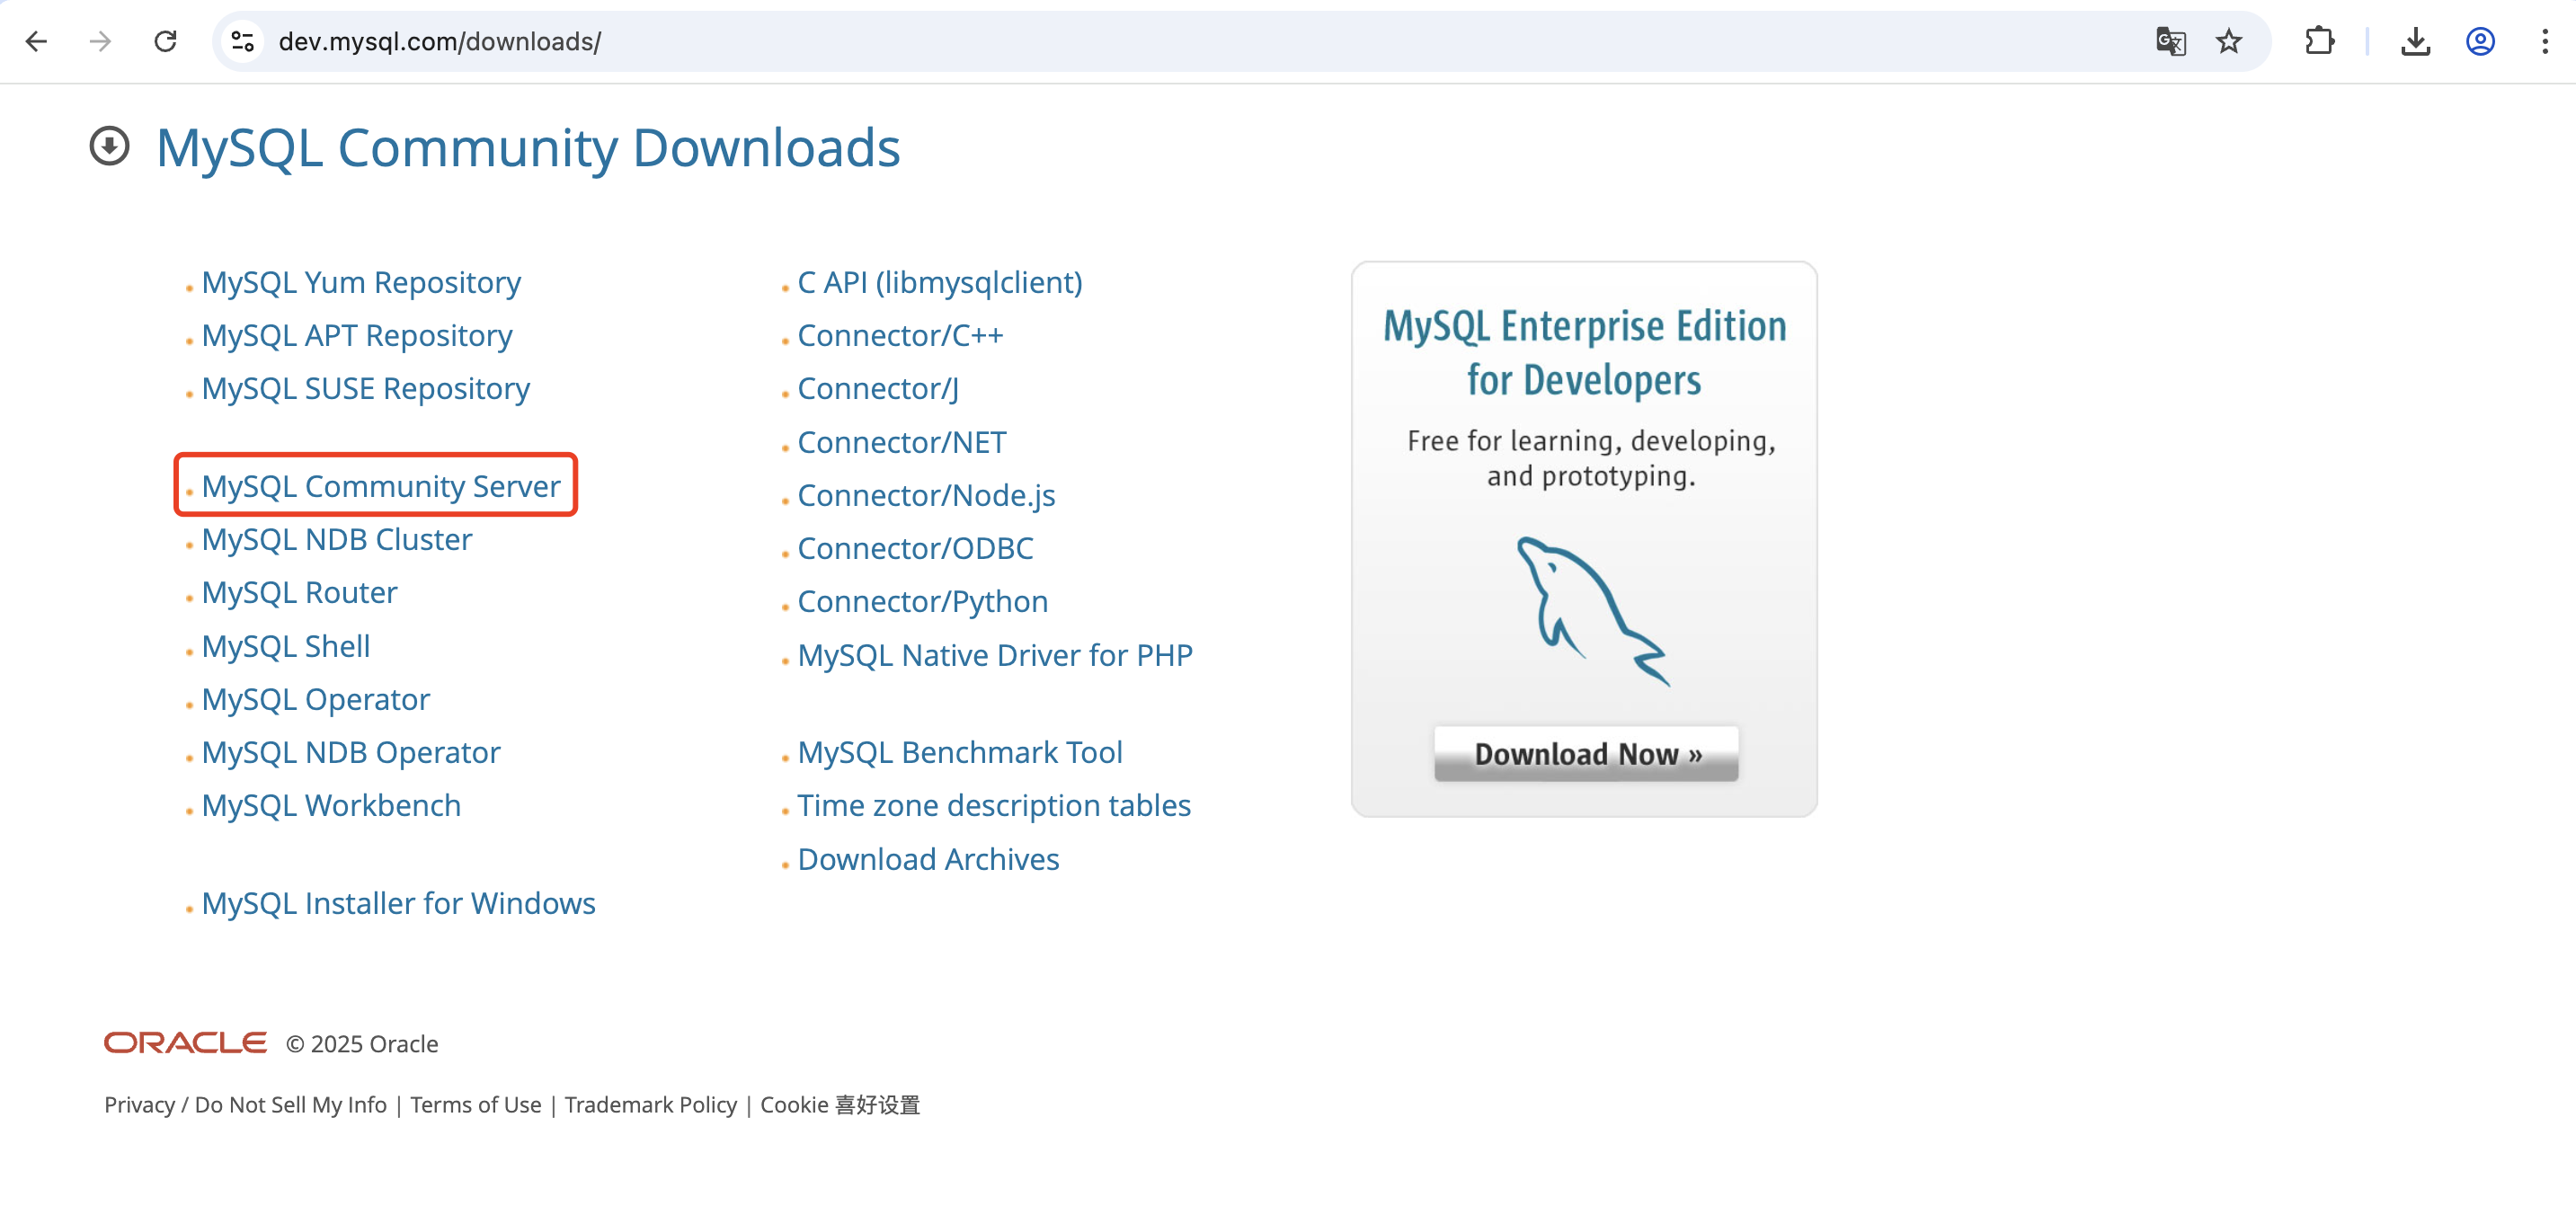Open MySQL Installer for Windows
The image size is (2576, 1215).
coord(399,904)
